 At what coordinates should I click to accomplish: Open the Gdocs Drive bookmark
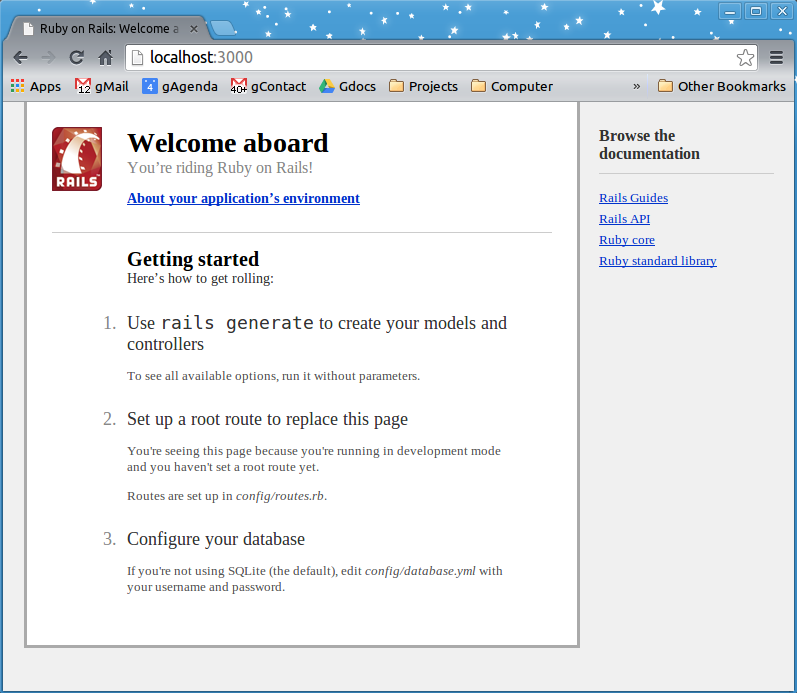(347, 86)
